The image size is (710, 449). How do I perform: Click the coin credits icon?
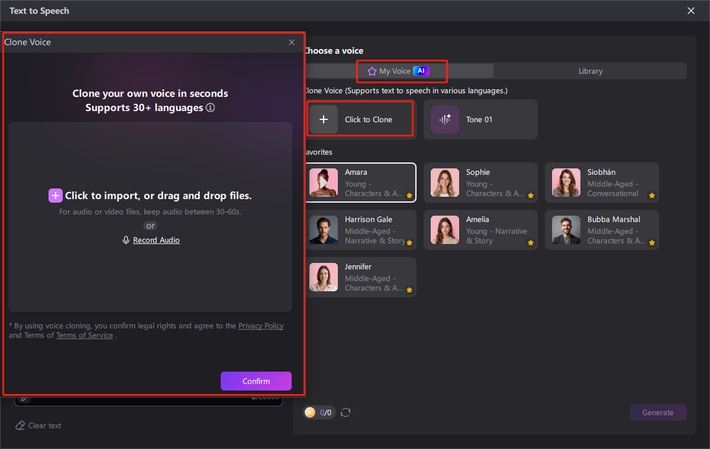310,412
